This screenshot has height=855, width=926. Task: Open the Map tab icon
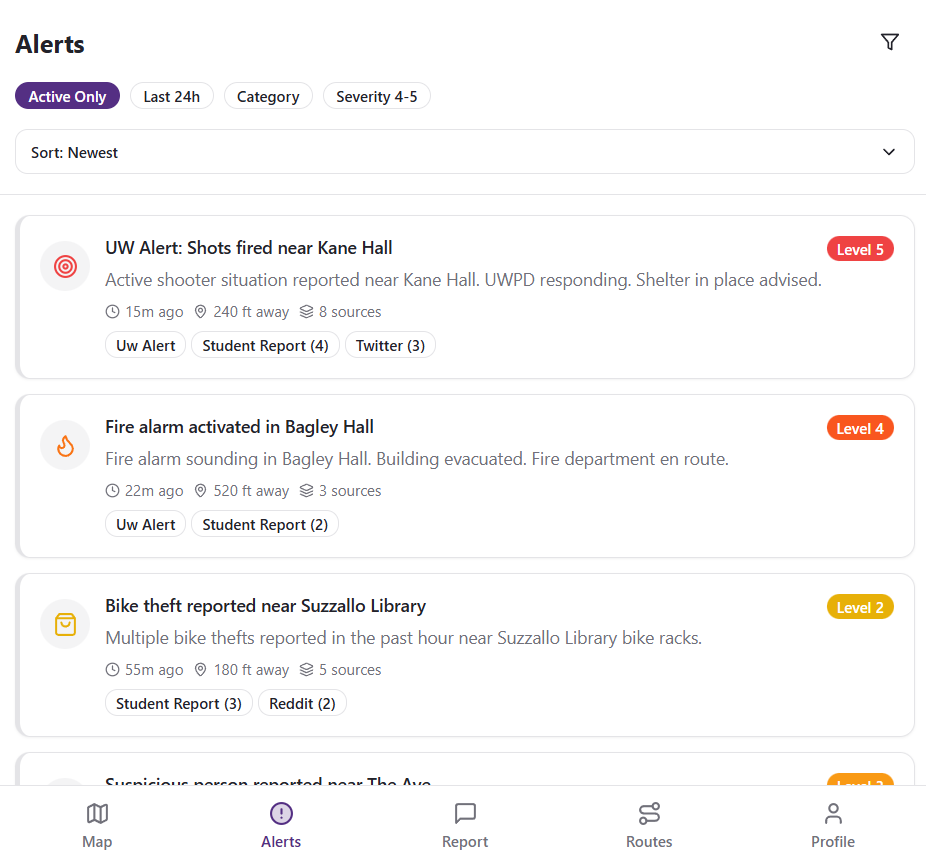tap(97, 813)
